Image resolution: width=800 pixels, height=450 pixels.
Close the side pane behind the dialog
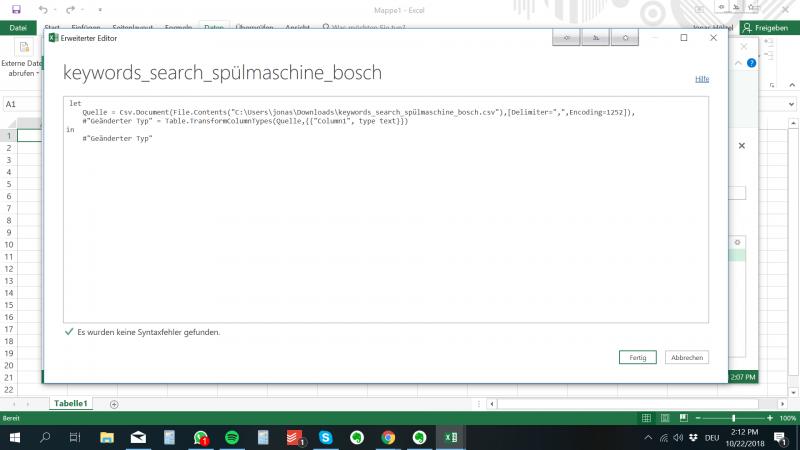pos(742,145)
